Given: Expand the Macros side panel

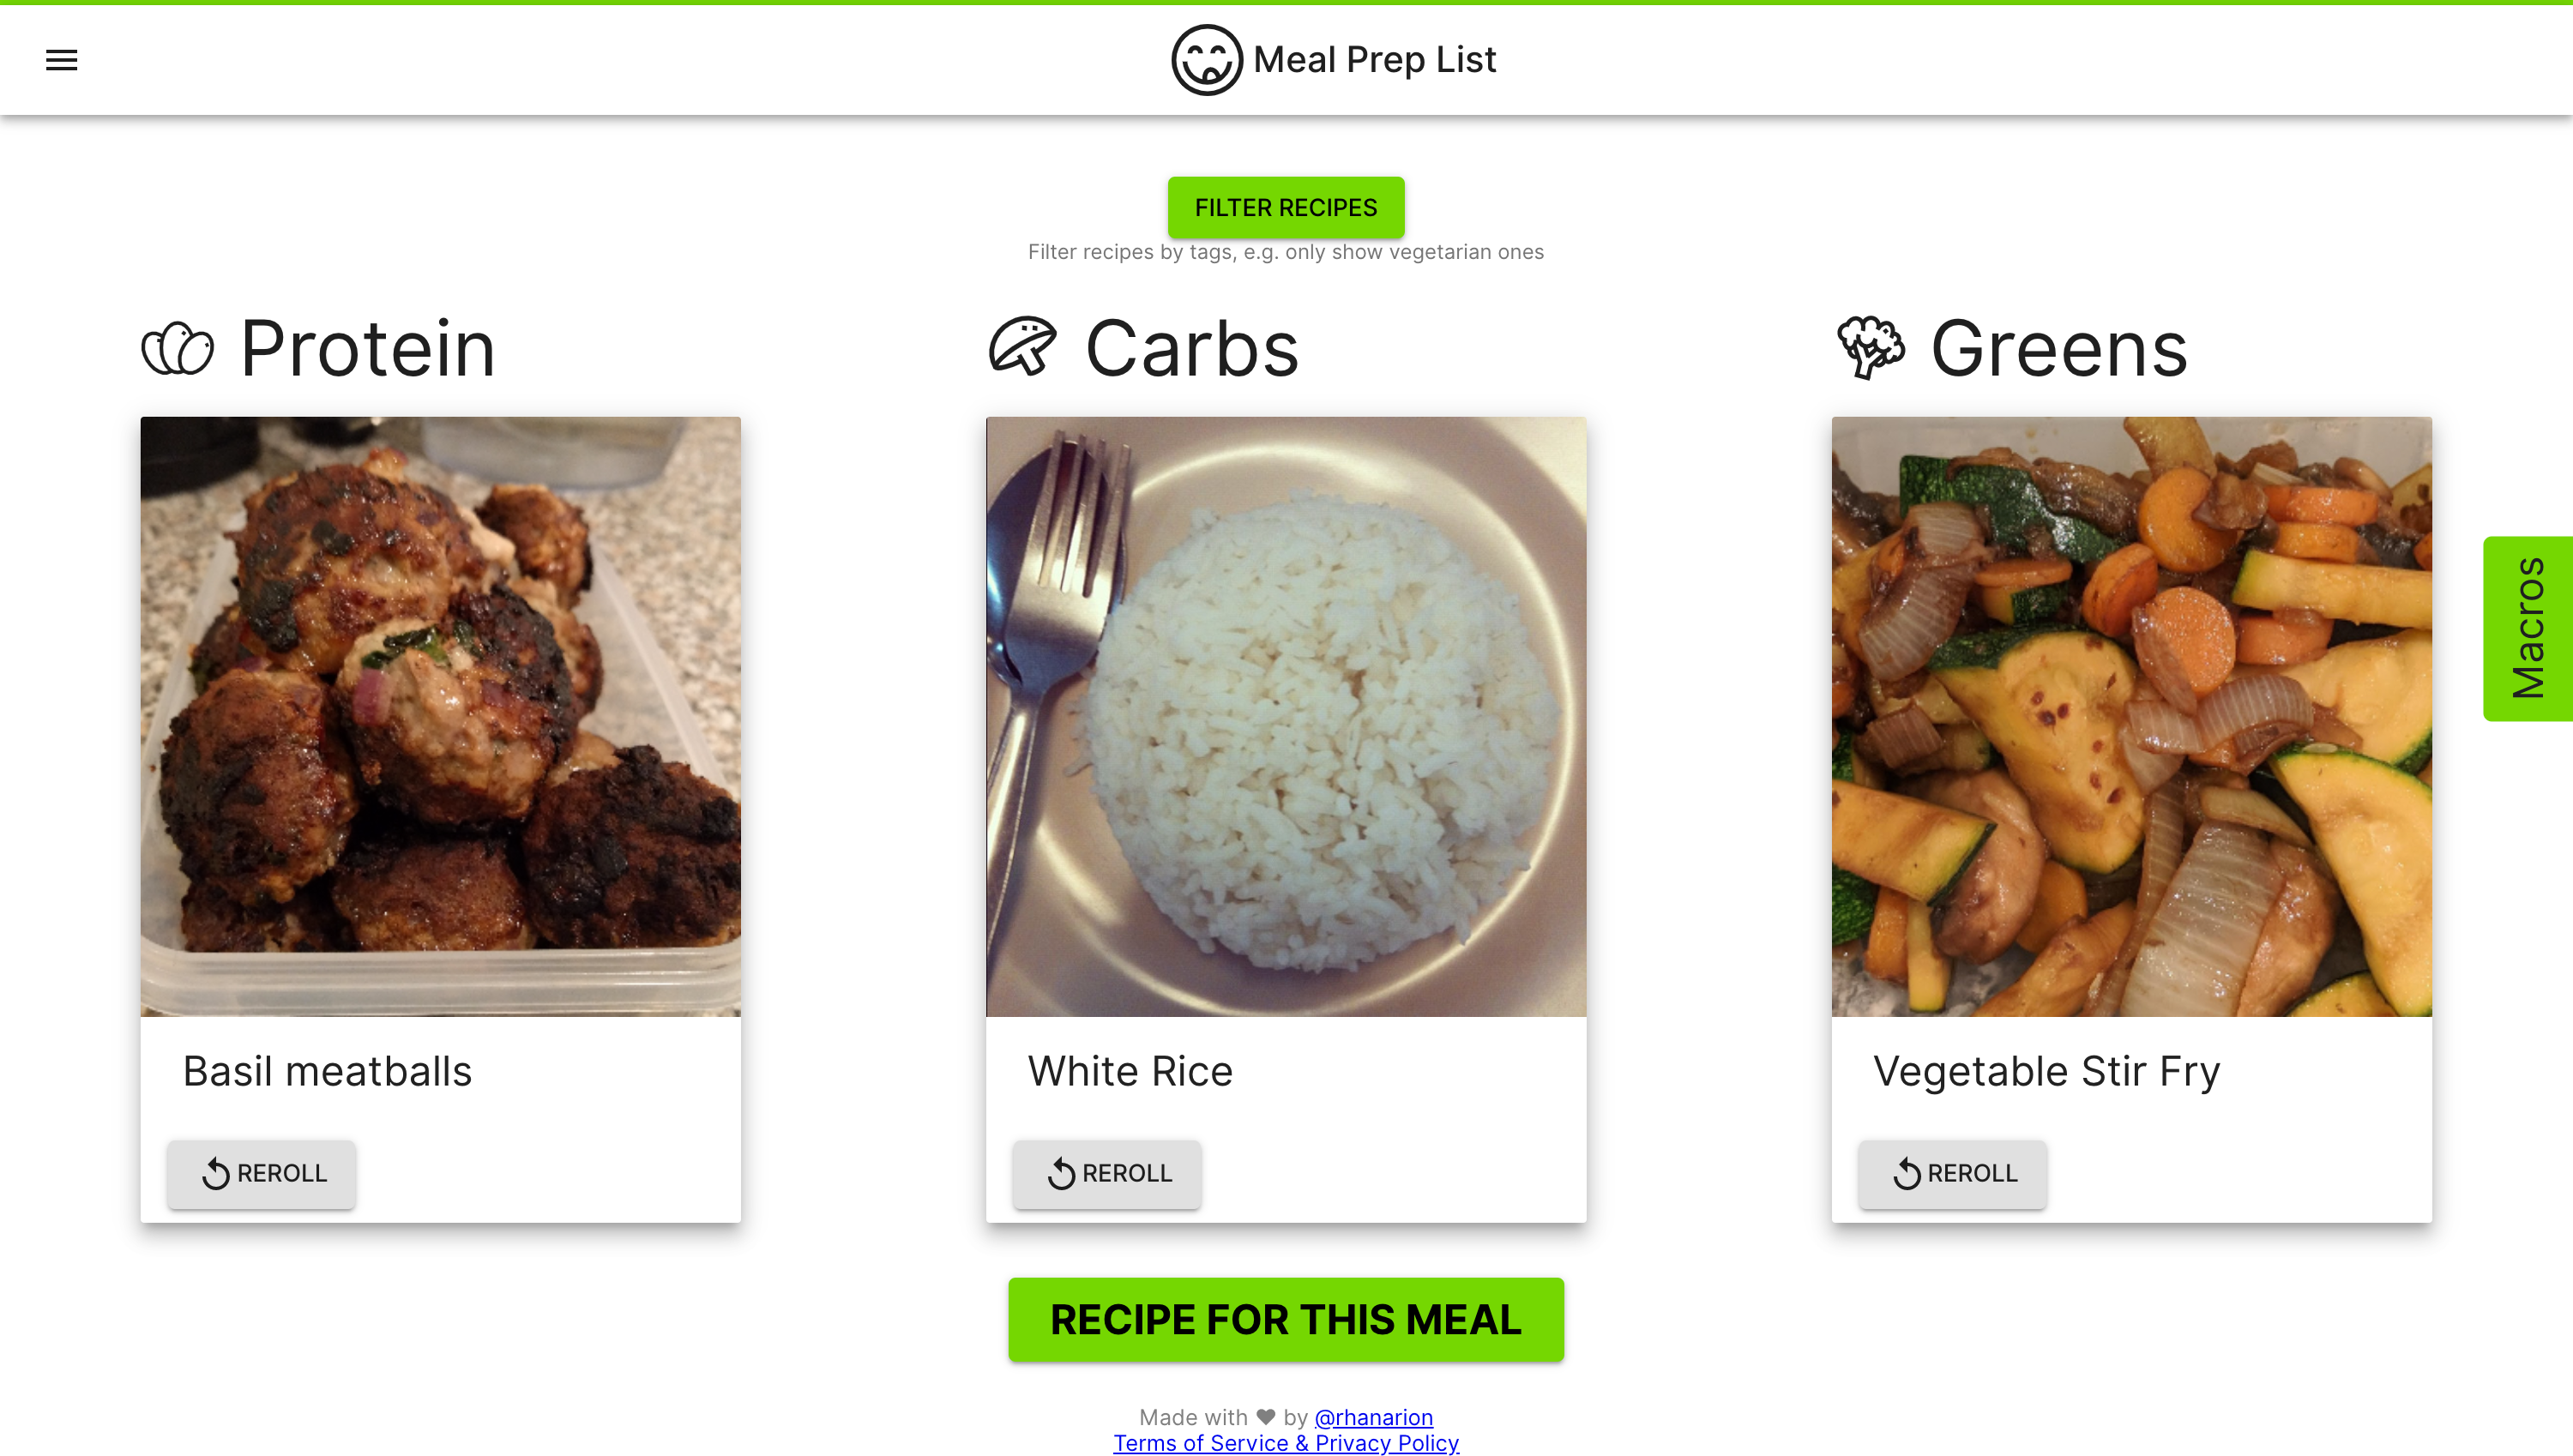Looking at the screenshot, I should [x=2528, y=628].
